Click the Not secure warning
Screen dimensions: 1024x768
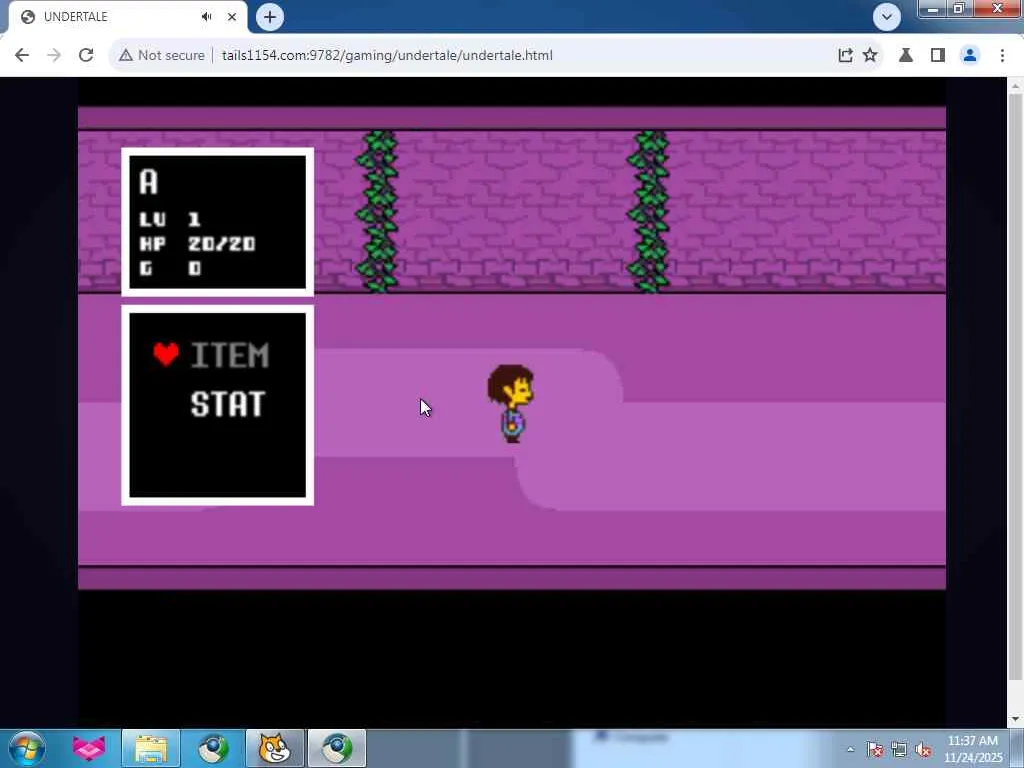[161, 56]
